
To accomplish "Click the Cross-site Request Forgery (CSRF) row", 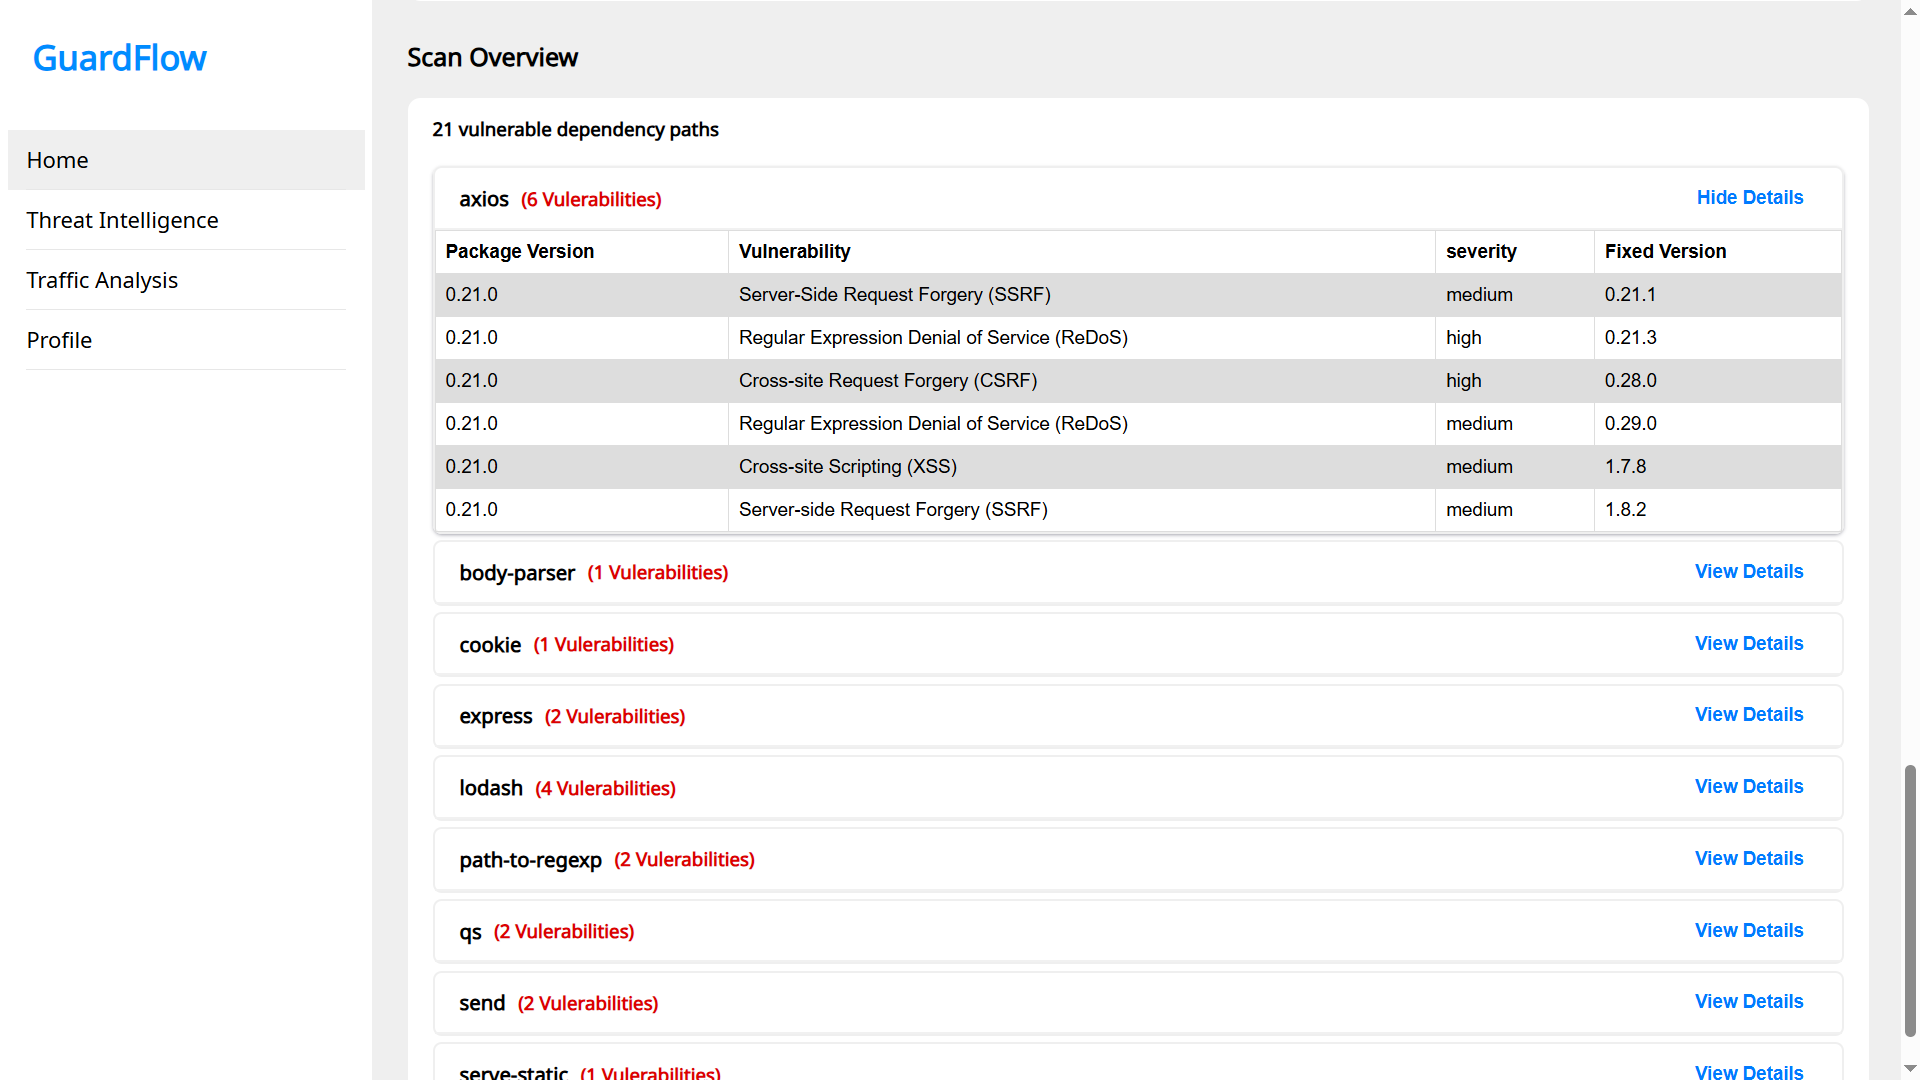I will [x=887, y=380].
